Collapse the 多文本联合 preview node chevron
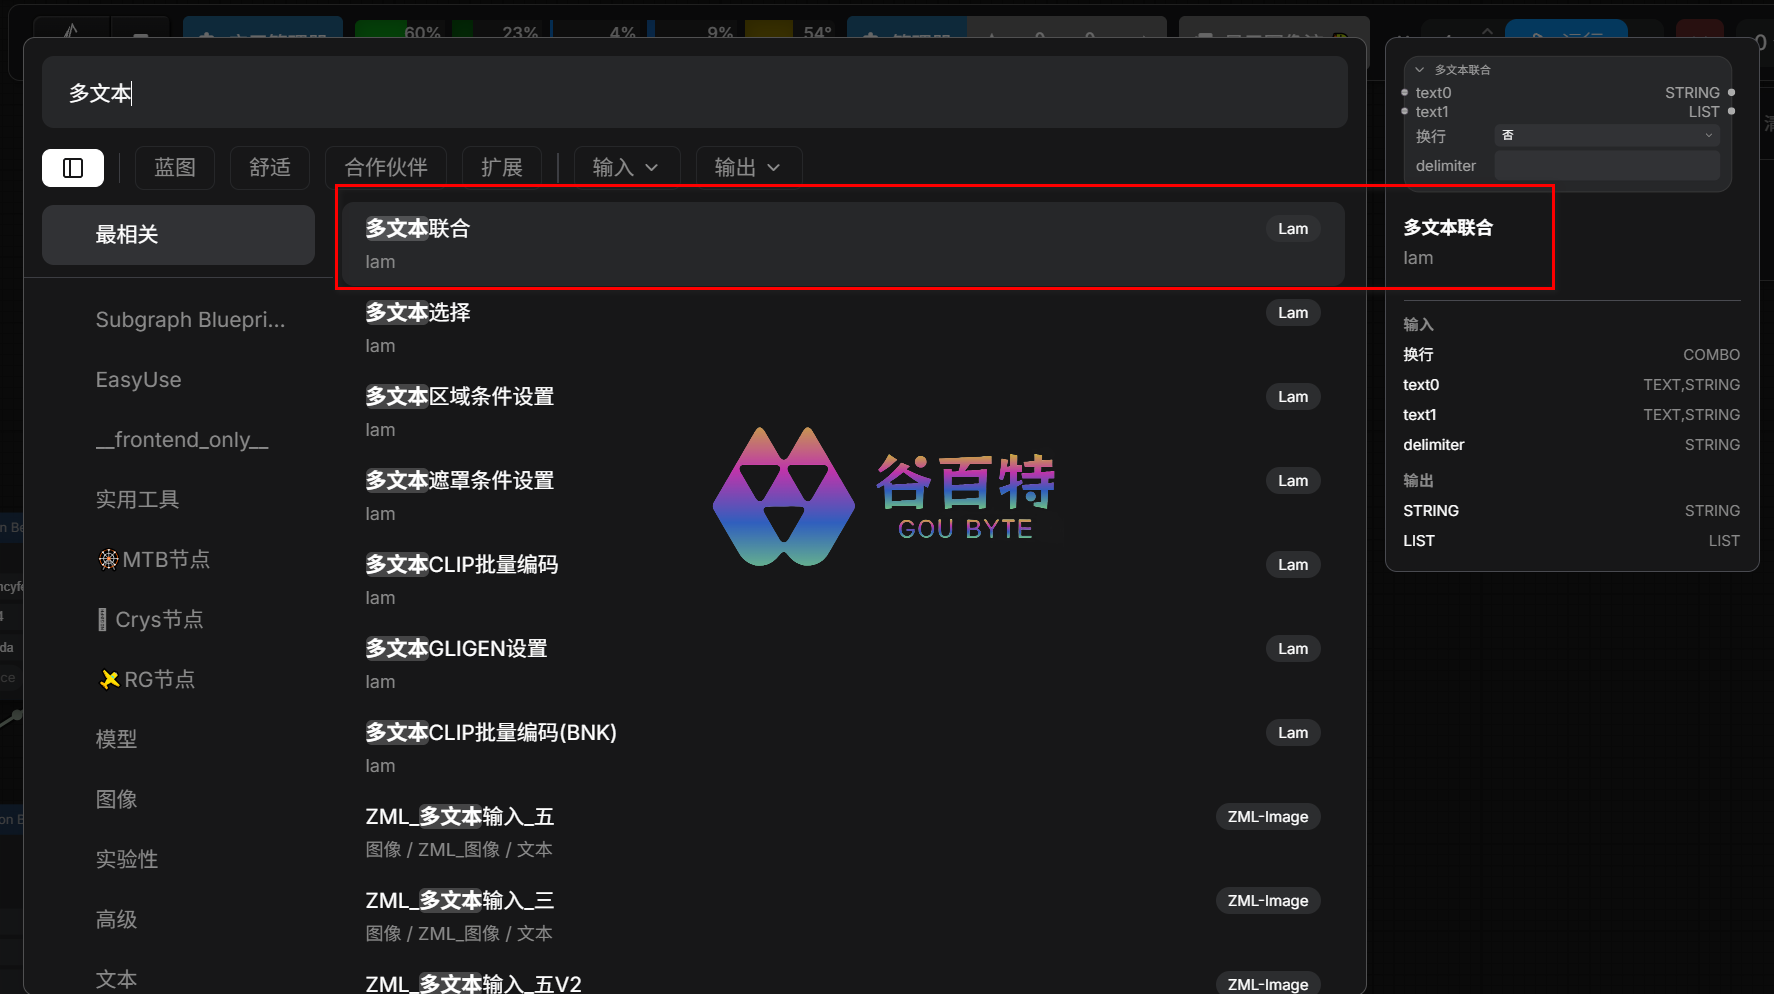This screenshot has width=1774, height=994. coord(1419,70)
